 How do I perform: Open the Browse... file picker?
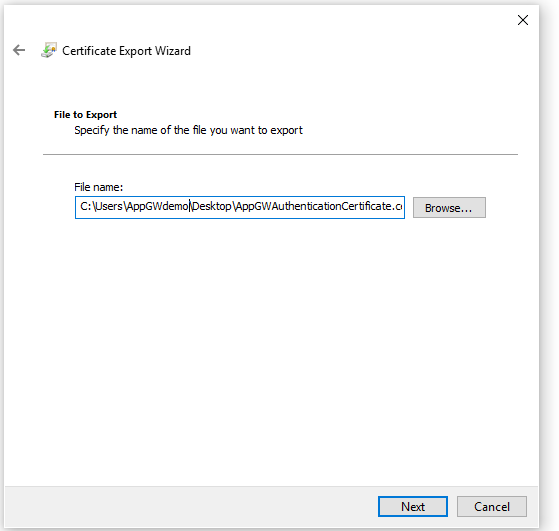(449, 208)
